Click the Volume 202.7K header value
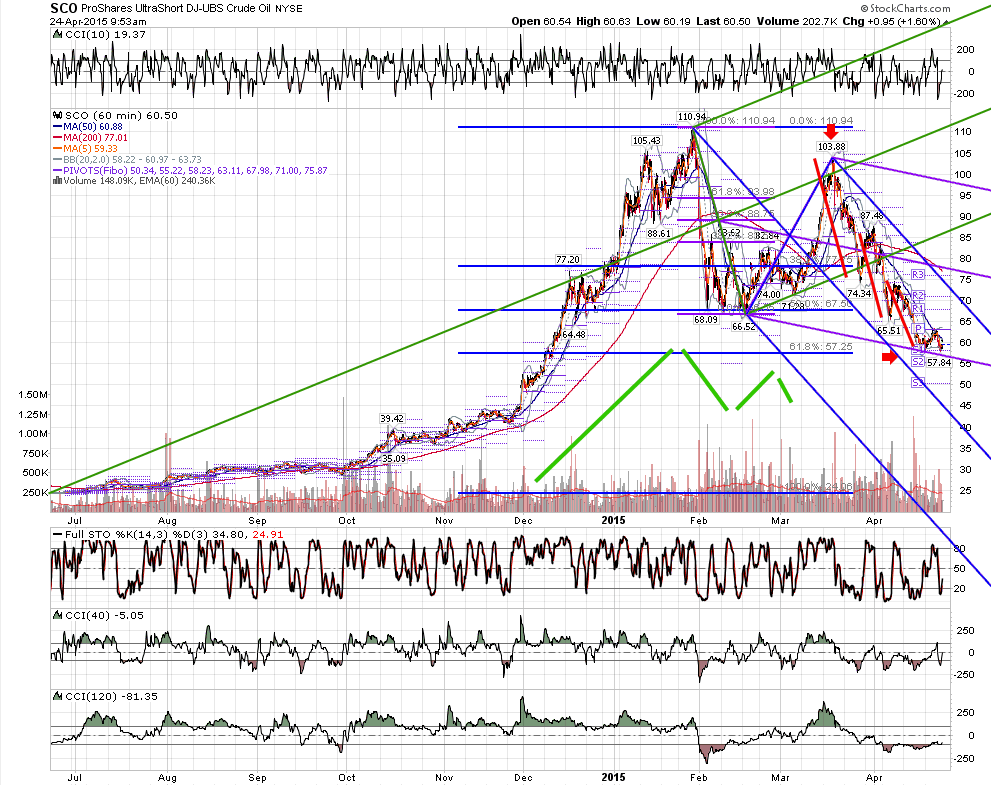Image resolution: width=991 pixels, height=785 pixels. click(797, 21)
